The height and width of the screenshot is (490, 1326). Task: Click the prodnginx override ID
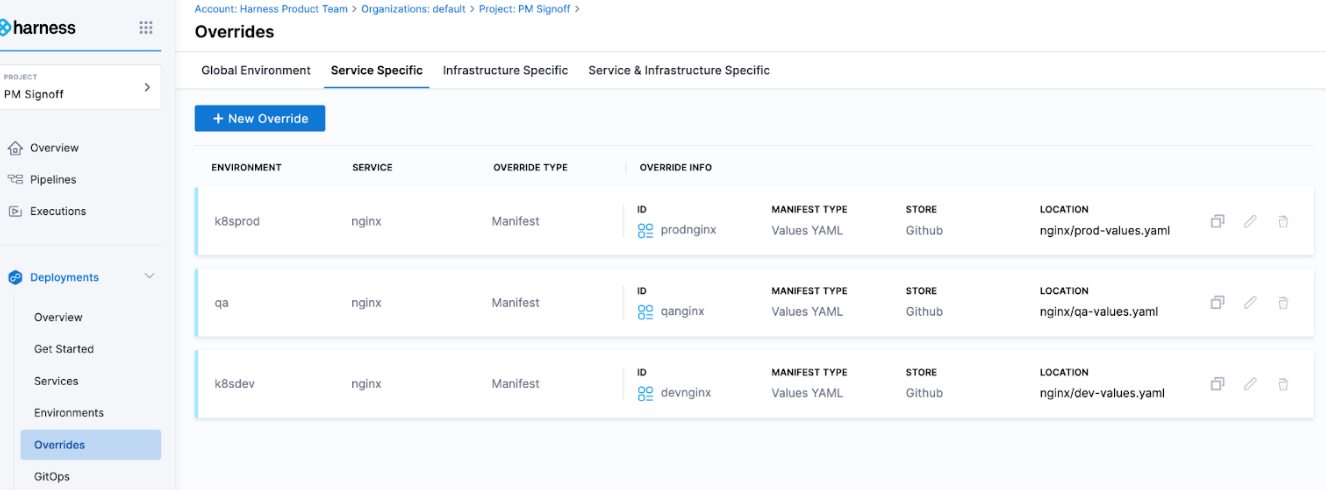pyautogui.click(x=688, y=230)
